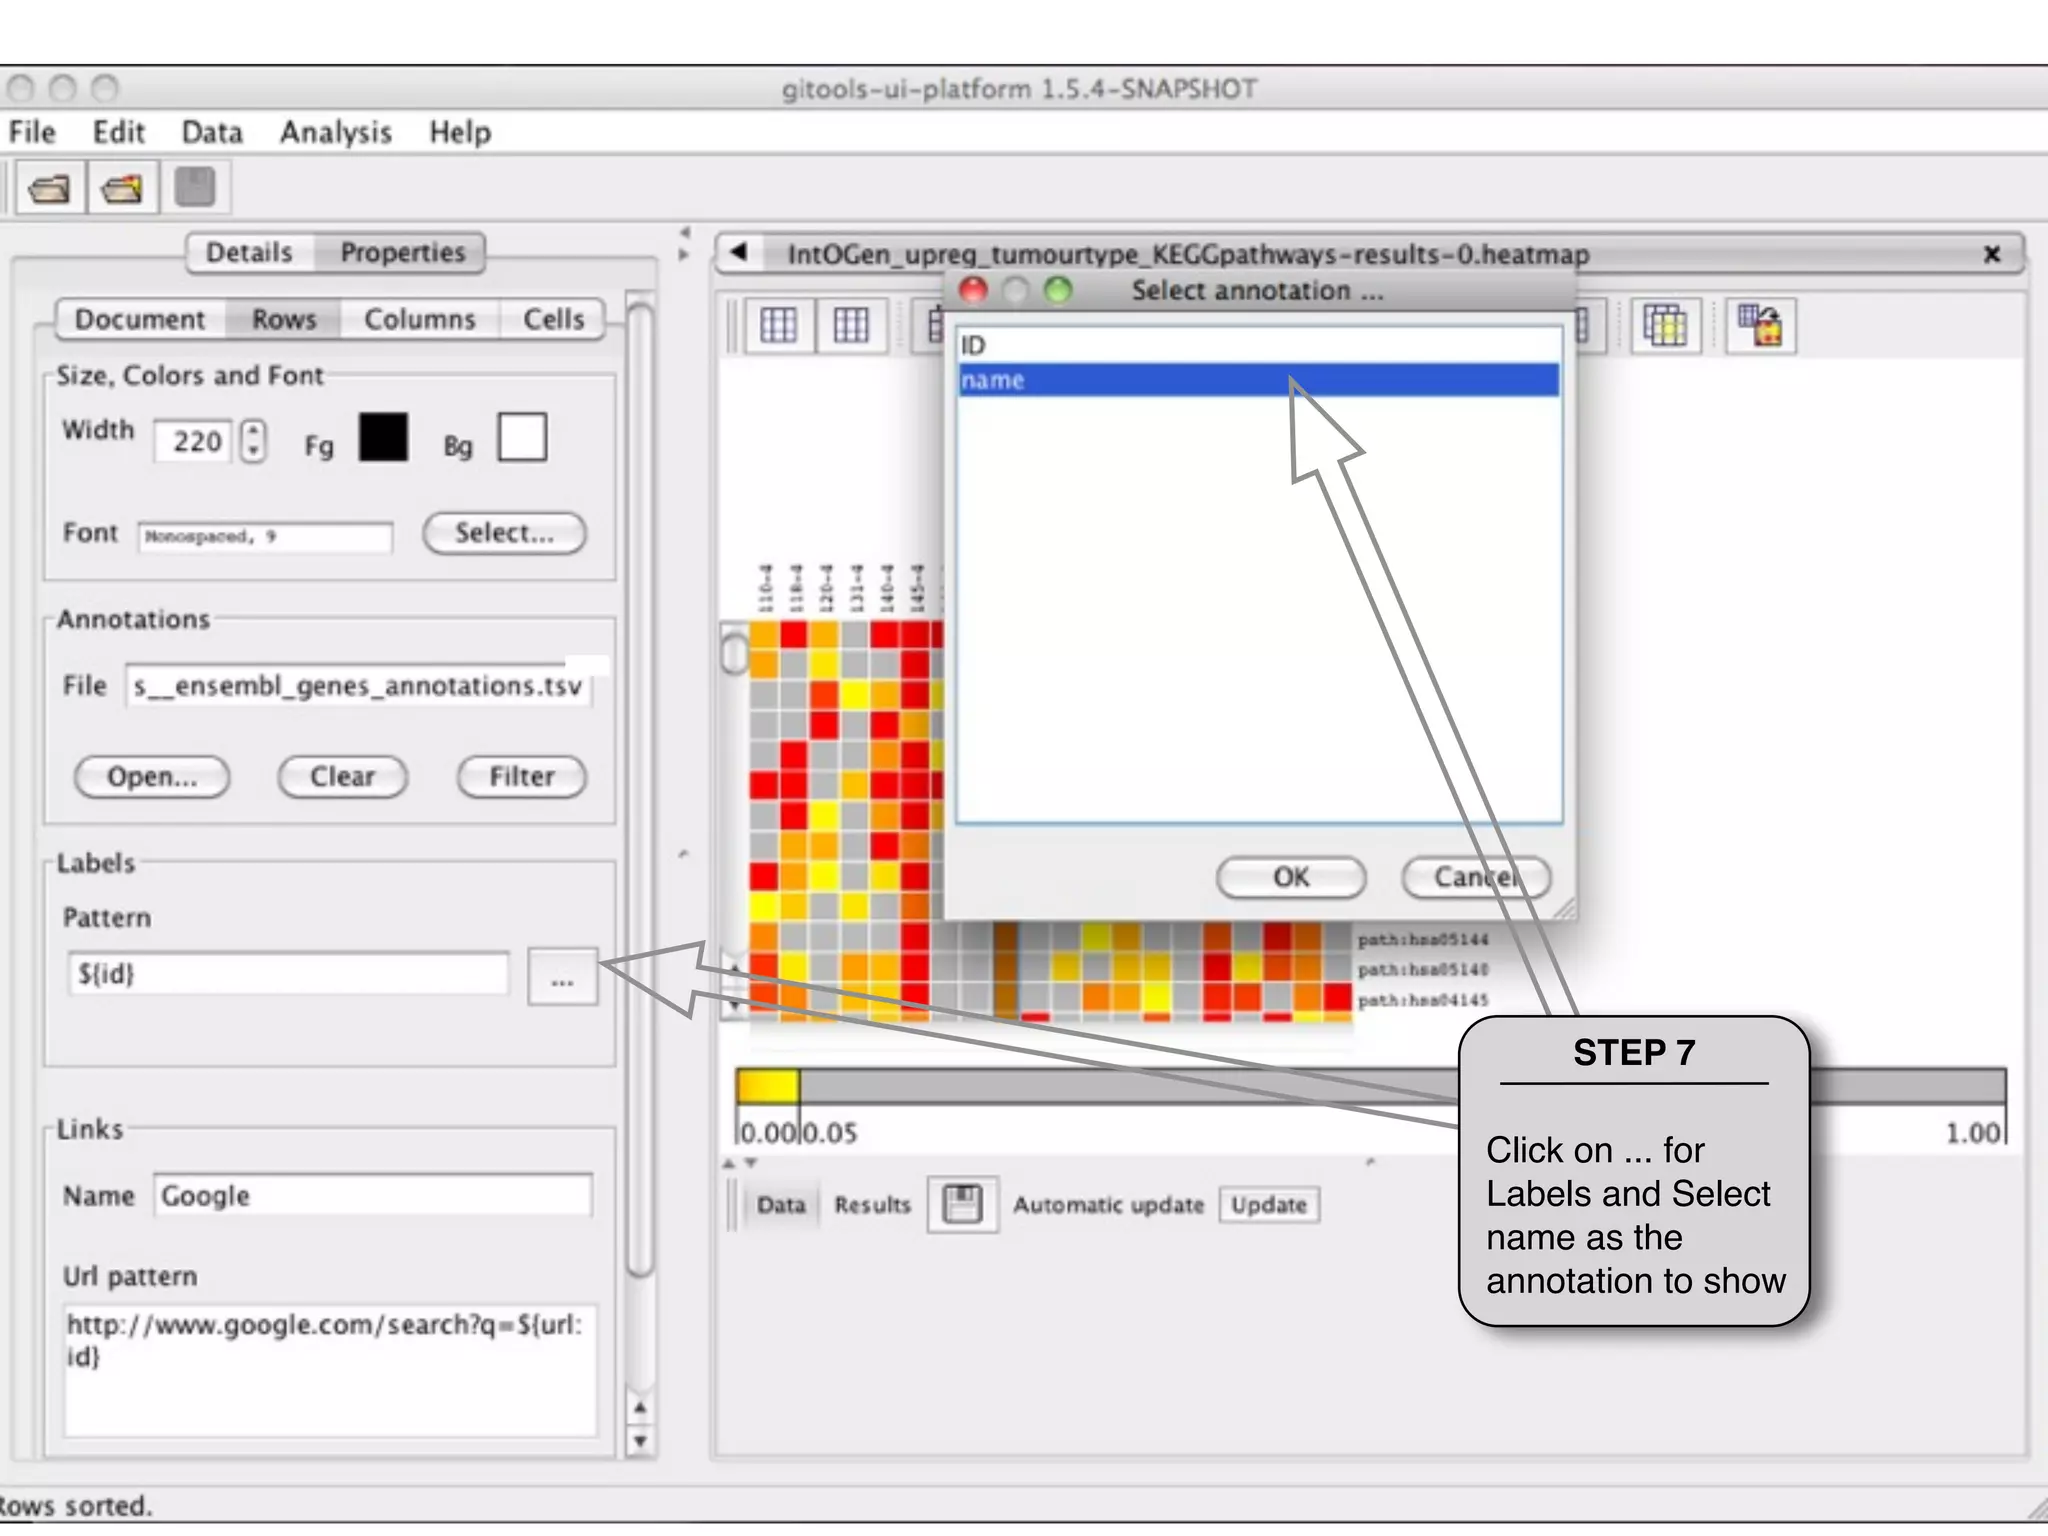Image resolution: width=2048 pixels, height=1536 pixels.
Task: Click the red-orange heatmap clone icon
Action: pyautogui.click(x=1760, y=325)
